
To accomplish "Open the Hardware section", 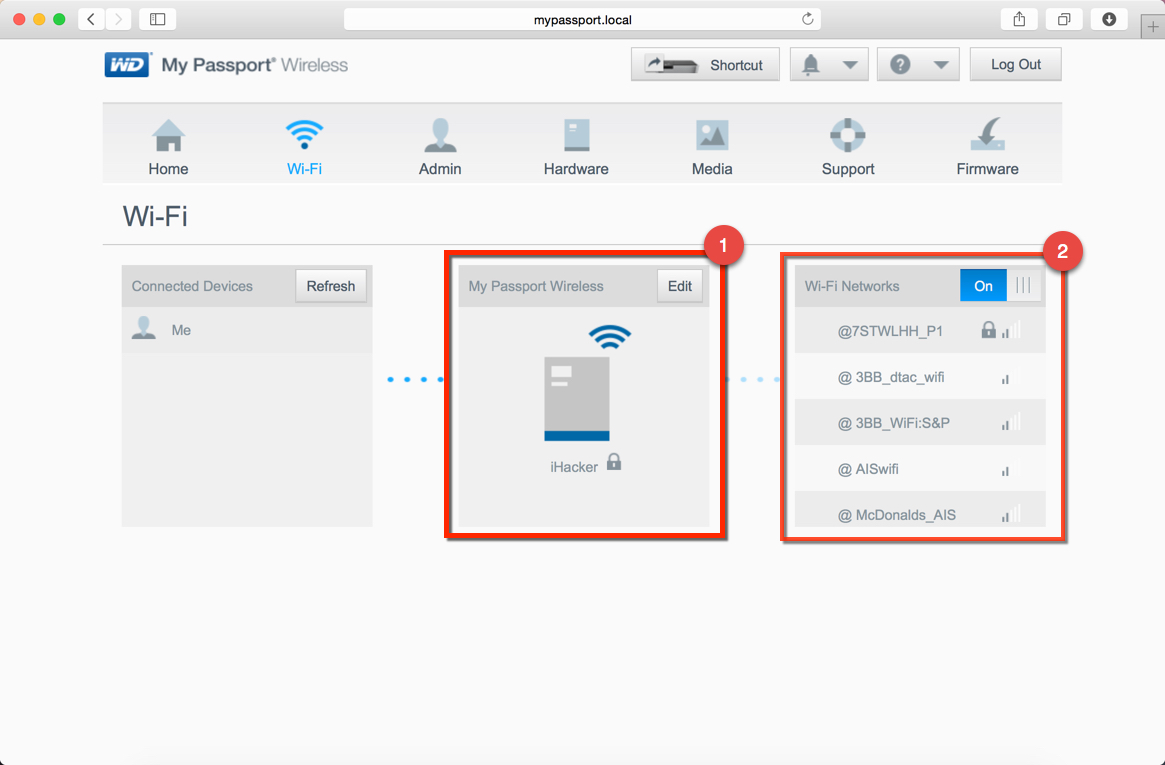I will [576, 148].
